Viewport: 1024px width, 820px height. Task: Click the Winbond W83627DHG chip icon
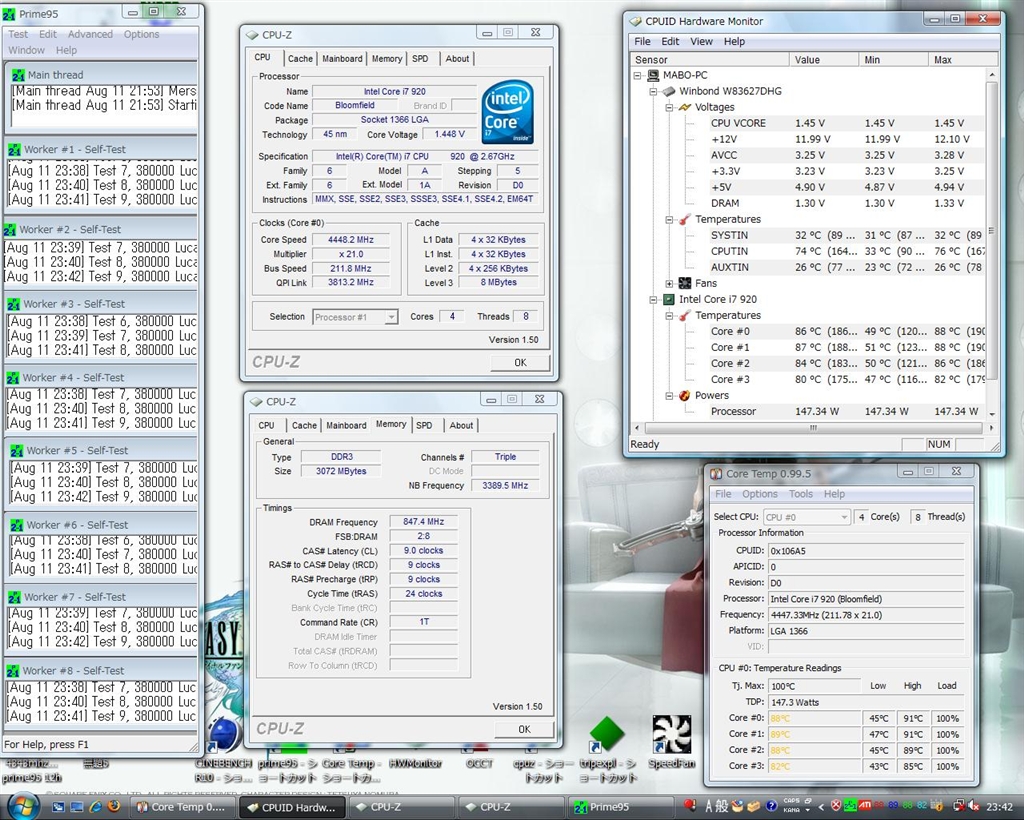[668, 91]
